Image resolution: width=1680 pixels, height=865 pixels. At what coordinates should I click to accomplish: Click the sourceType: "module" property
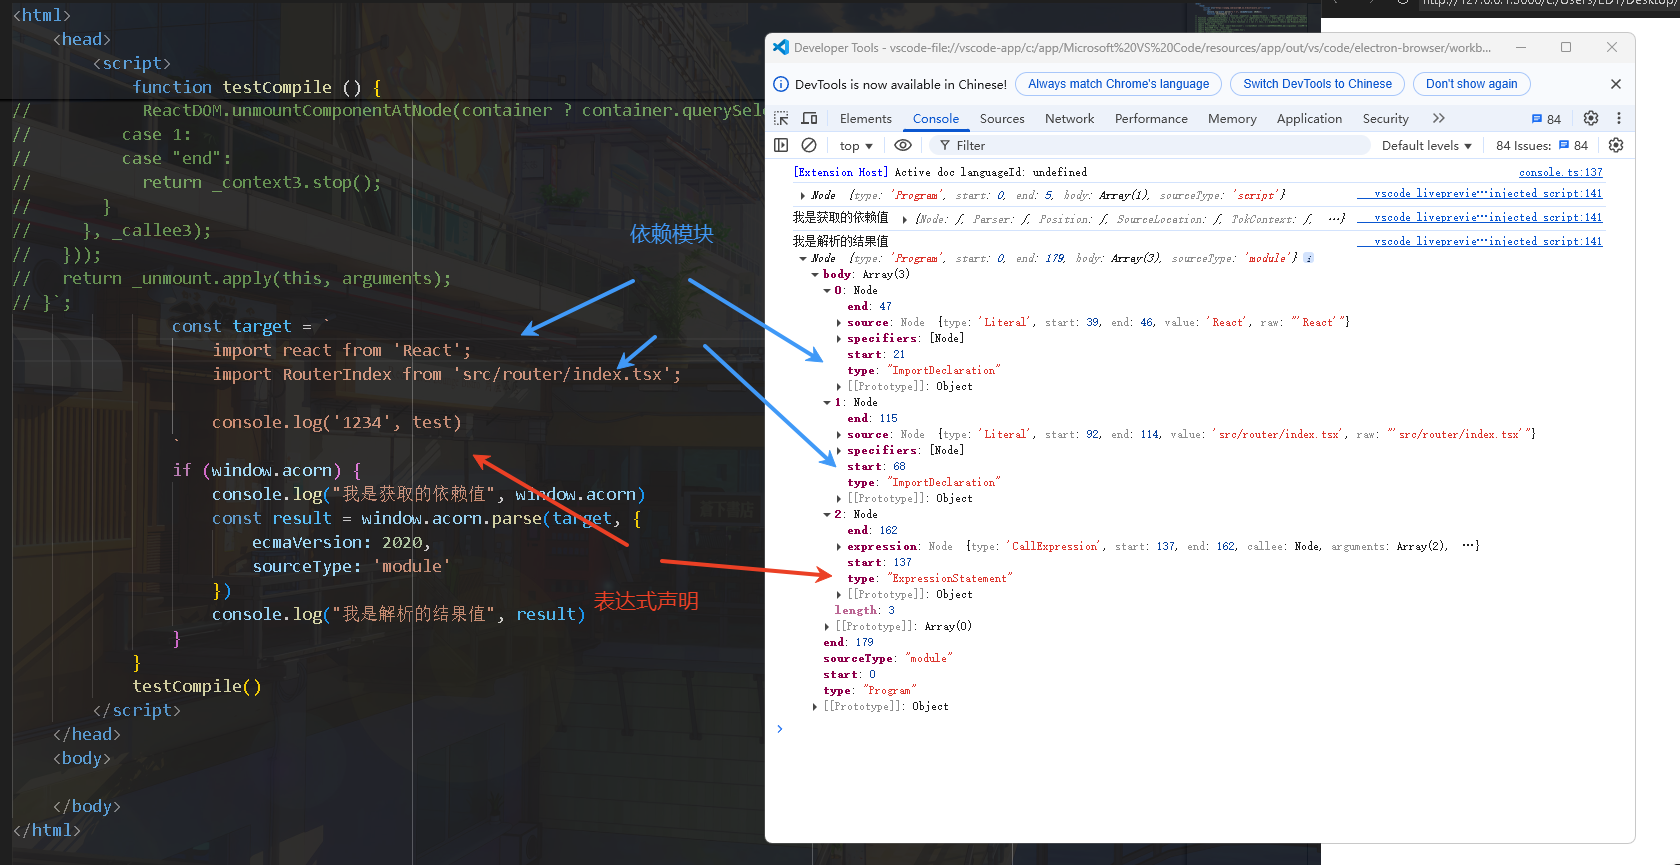pyautogui.click(x=888, y=658)
